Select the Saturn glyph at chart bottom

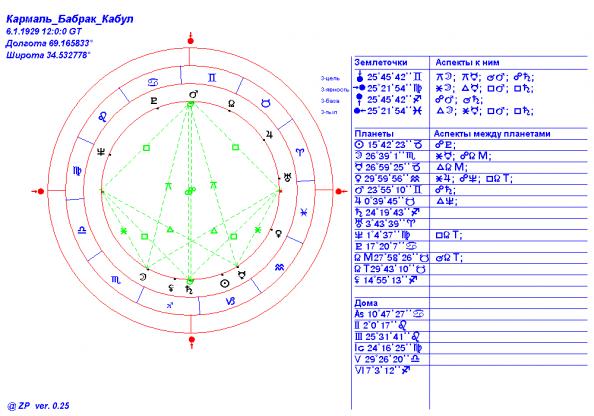click(189, 290)
